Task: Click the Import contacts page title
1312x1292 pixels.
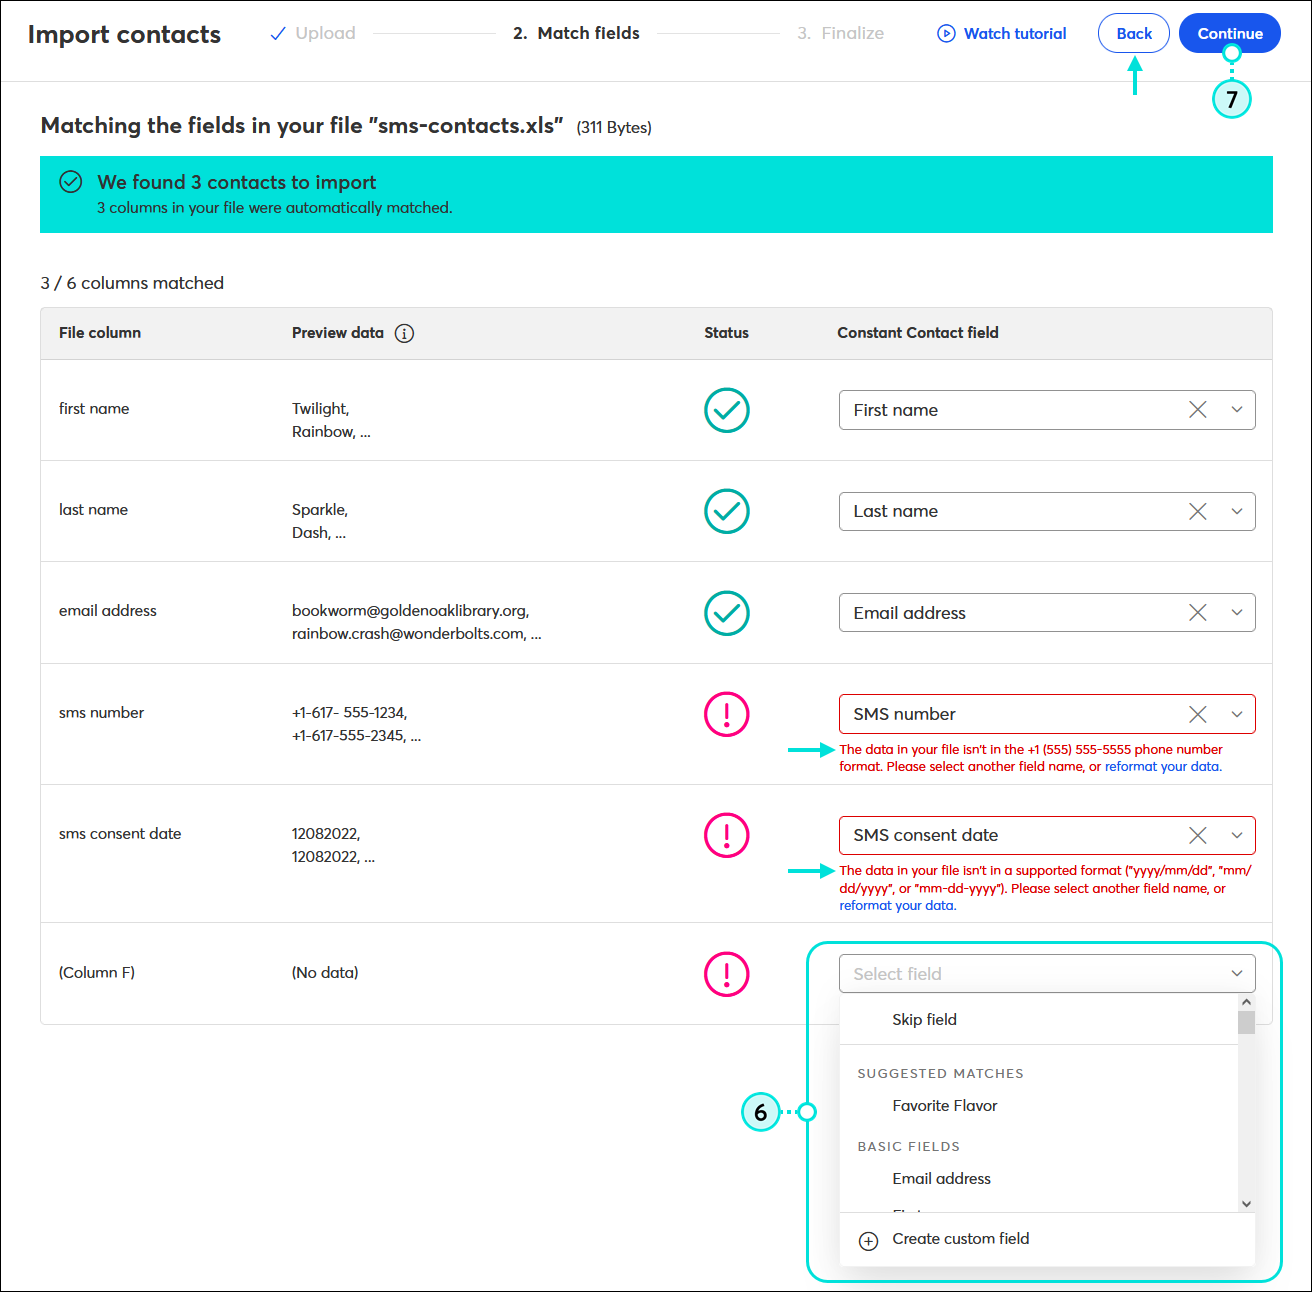Action: pyautogui.click(x=124, y=34)
